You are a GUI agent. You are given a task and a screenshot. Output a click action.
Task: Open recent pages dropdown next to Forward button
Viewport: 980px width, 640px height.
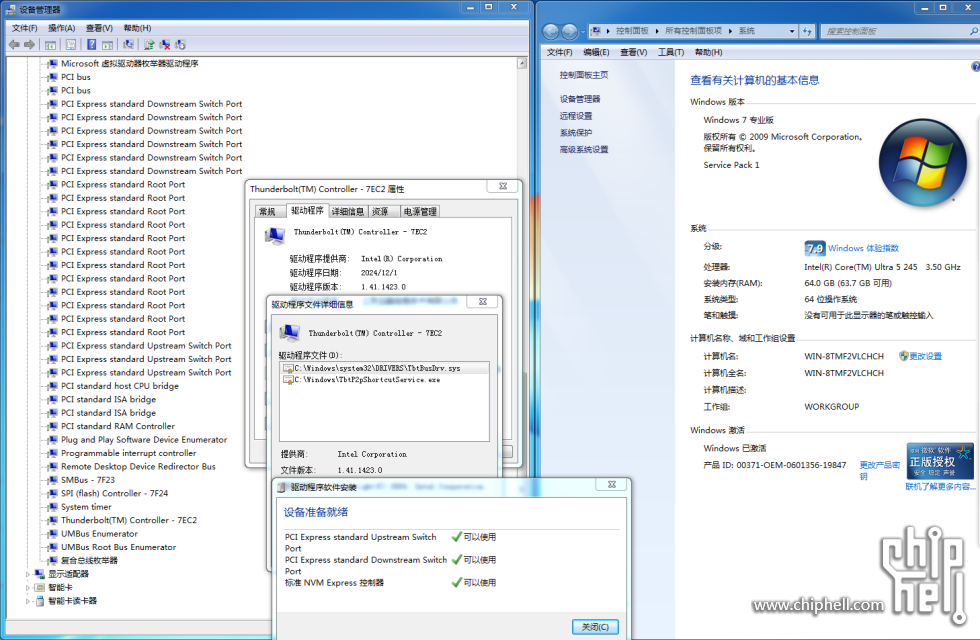point(582,31)
